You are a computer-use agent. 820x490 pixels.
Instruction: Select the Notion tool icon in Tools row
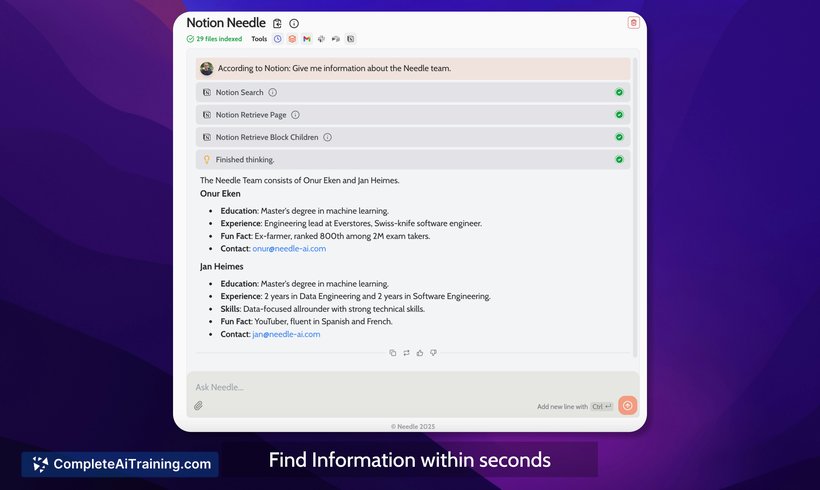(x=351, y=39)
